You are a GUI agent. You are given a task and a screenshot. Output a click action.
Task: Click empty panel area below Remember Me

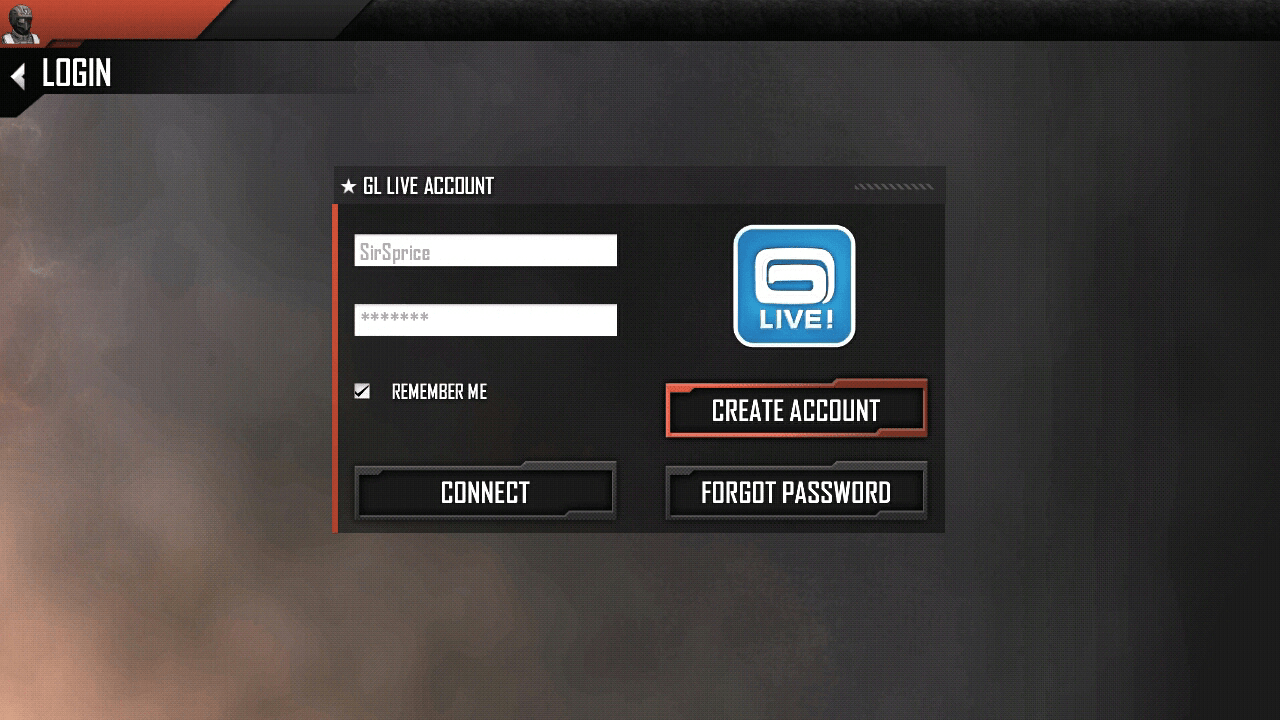click(x=485, y=432)
